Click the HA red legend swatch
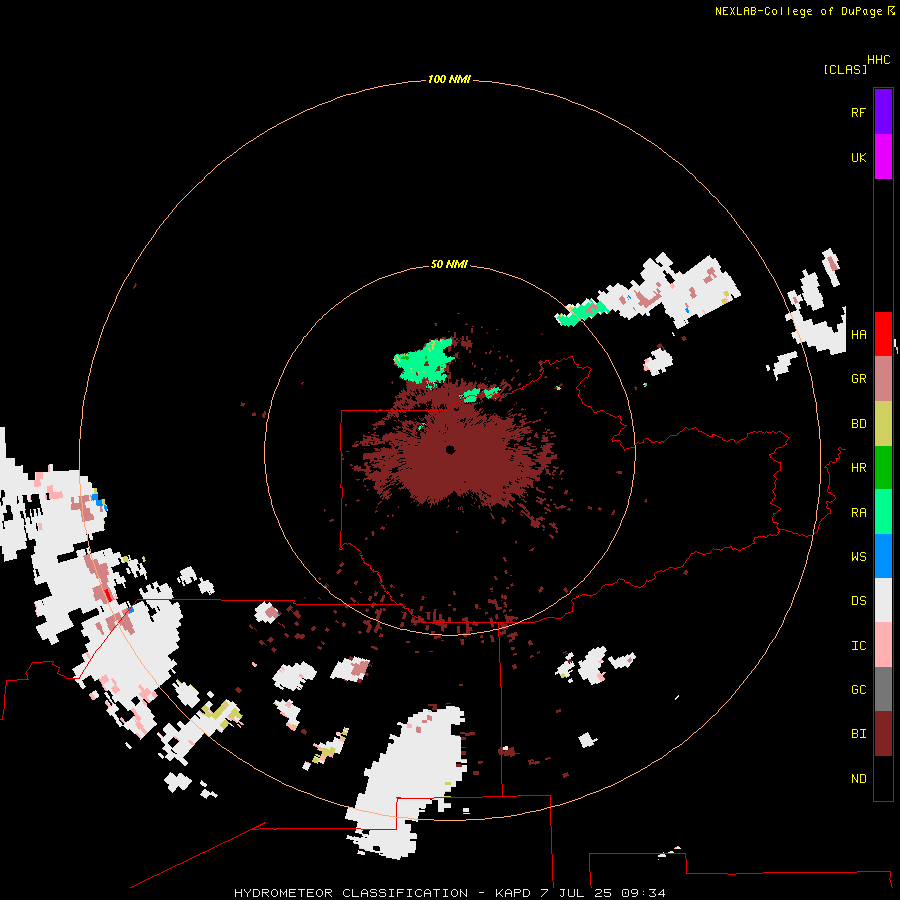 [x=883, y=334]
